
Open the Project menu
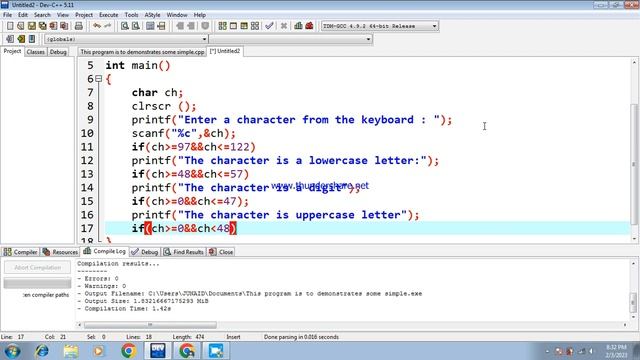coord(84,15)
